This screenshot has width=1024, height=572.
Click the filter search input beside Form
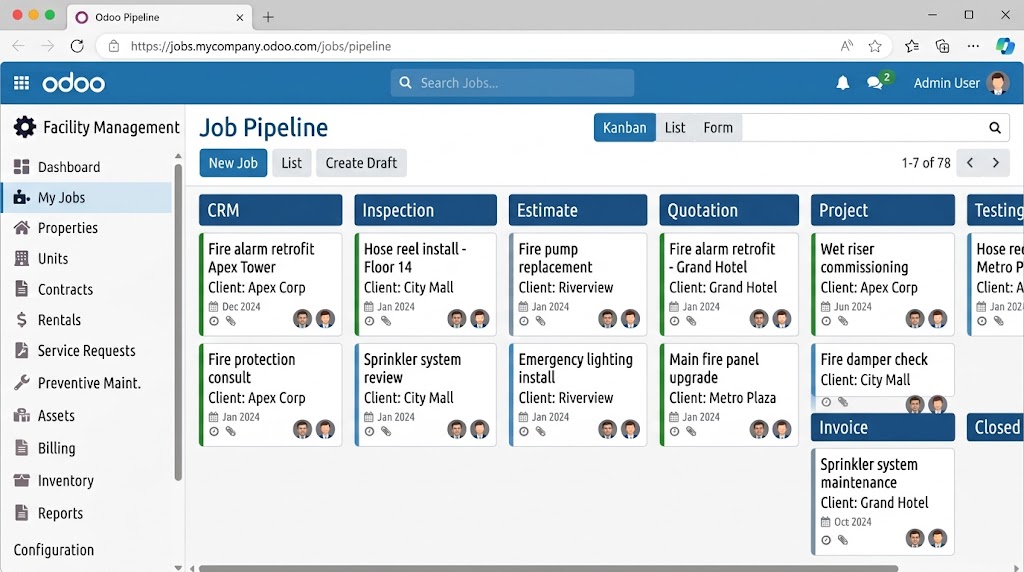tap(875, 127)
